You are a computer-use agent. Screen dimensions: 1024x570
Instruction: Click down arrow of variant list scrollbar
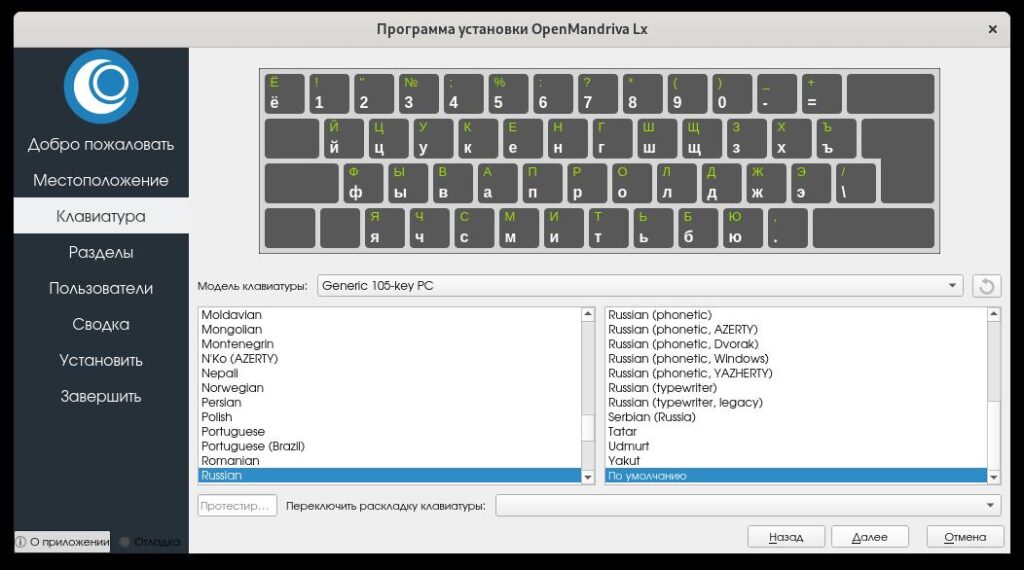click(994, 477)
